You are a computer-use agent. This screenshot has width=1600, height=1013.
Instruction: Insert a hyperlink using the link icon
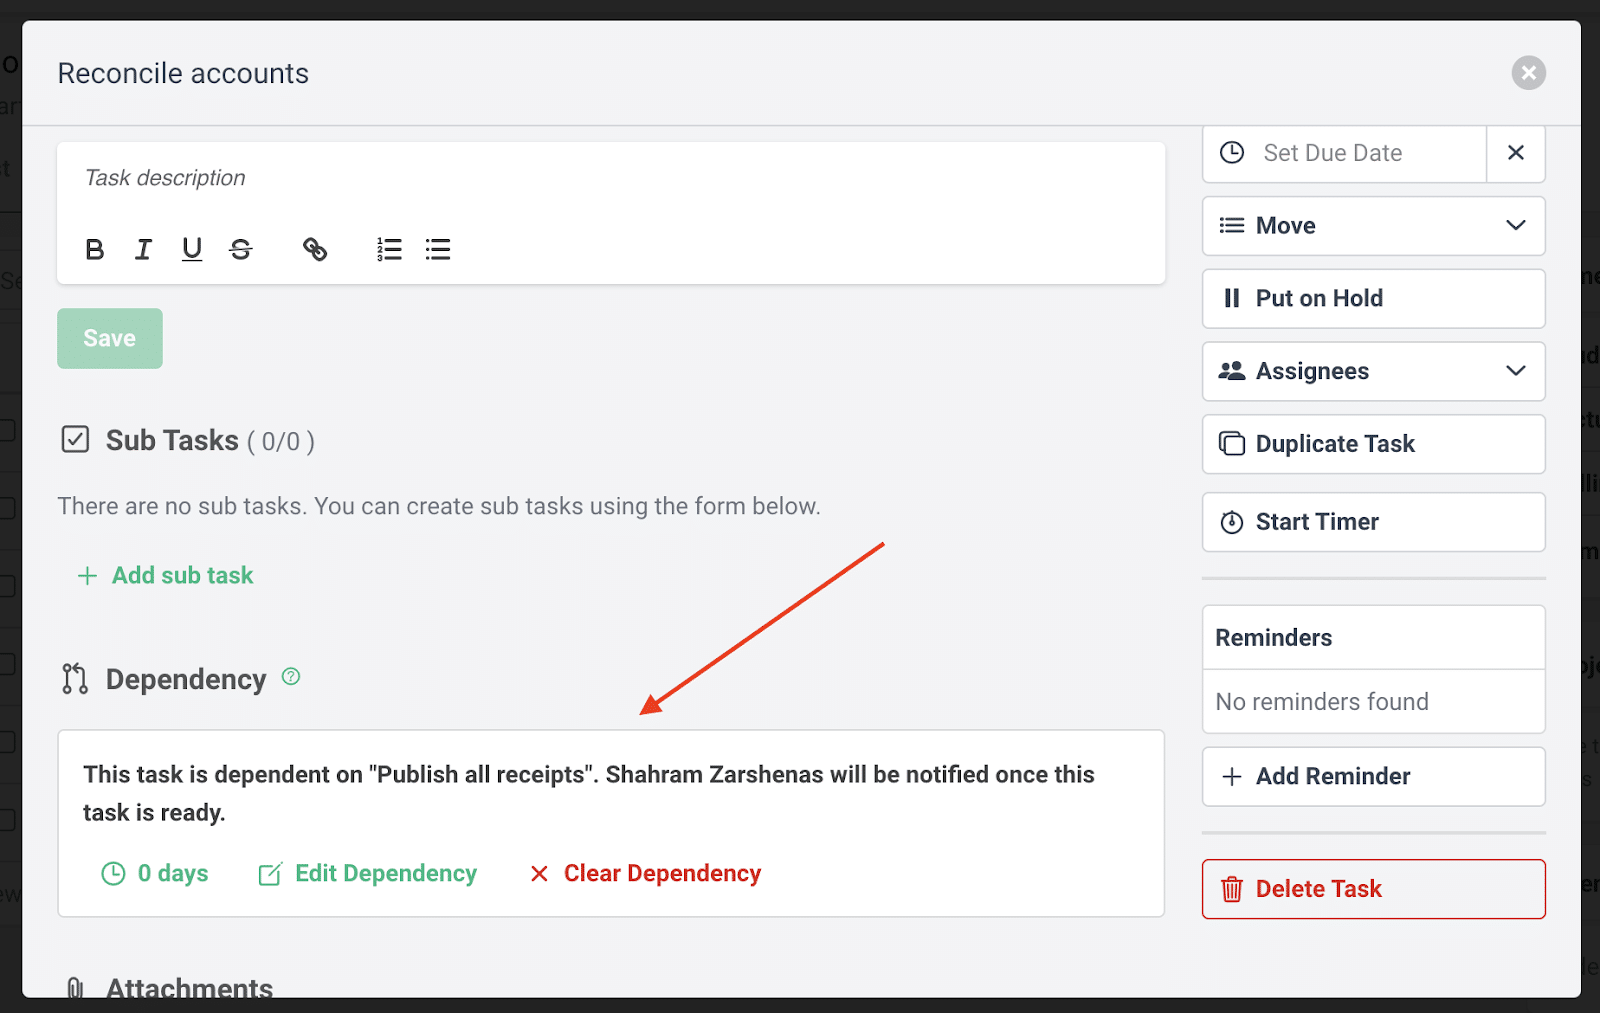314,249
